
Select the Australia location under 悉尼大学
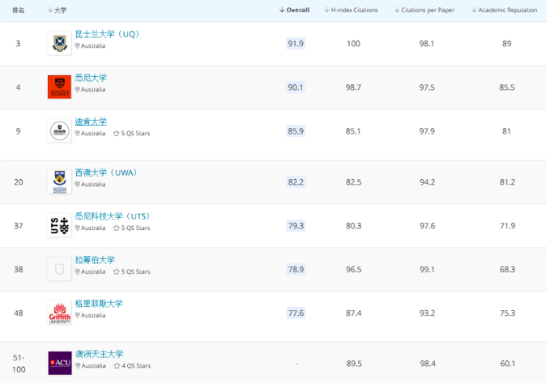(x=90, y=89)
